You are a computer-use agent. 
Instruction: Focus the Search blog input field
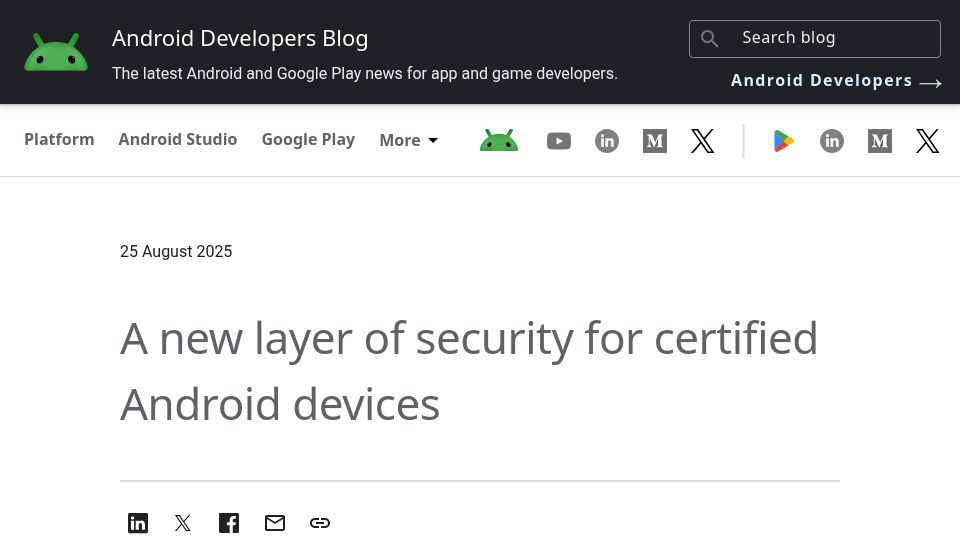814,39
